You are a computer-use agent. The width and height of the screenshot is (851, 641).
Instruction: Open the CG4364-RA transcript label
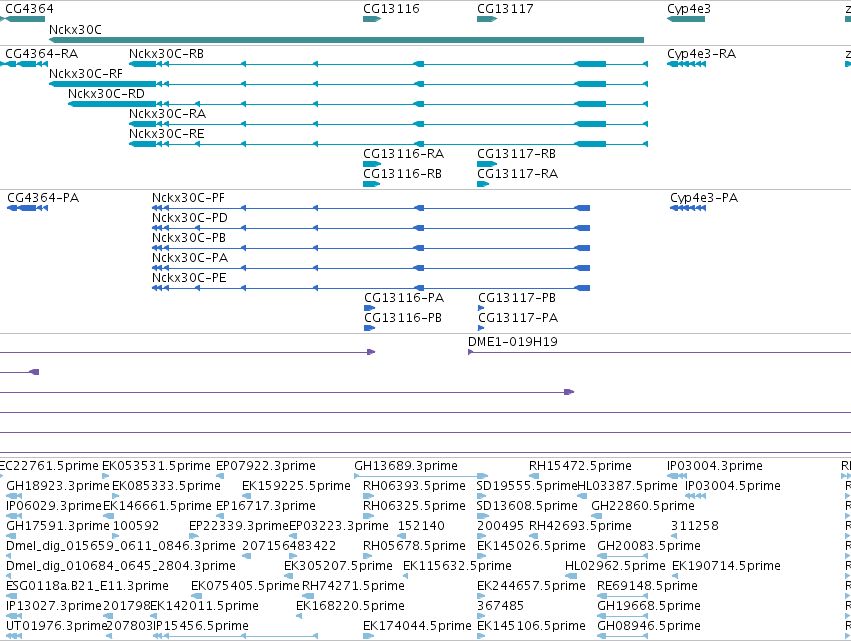click(42, 54)
